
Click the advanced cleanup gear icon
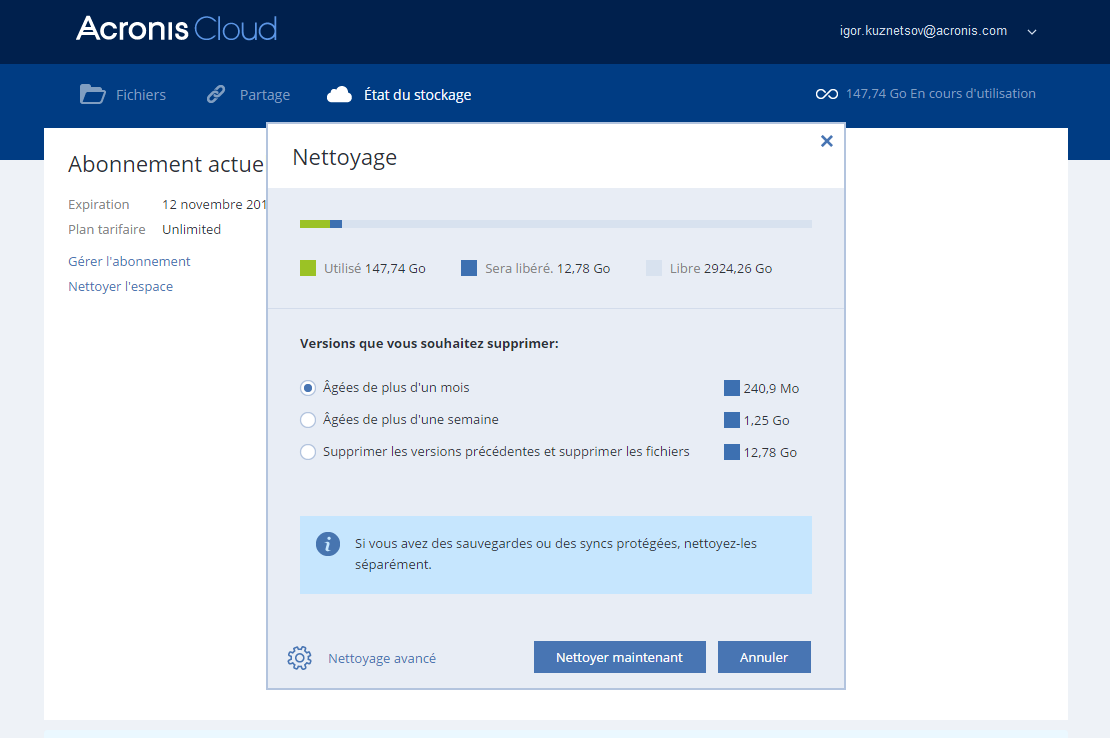299,658
